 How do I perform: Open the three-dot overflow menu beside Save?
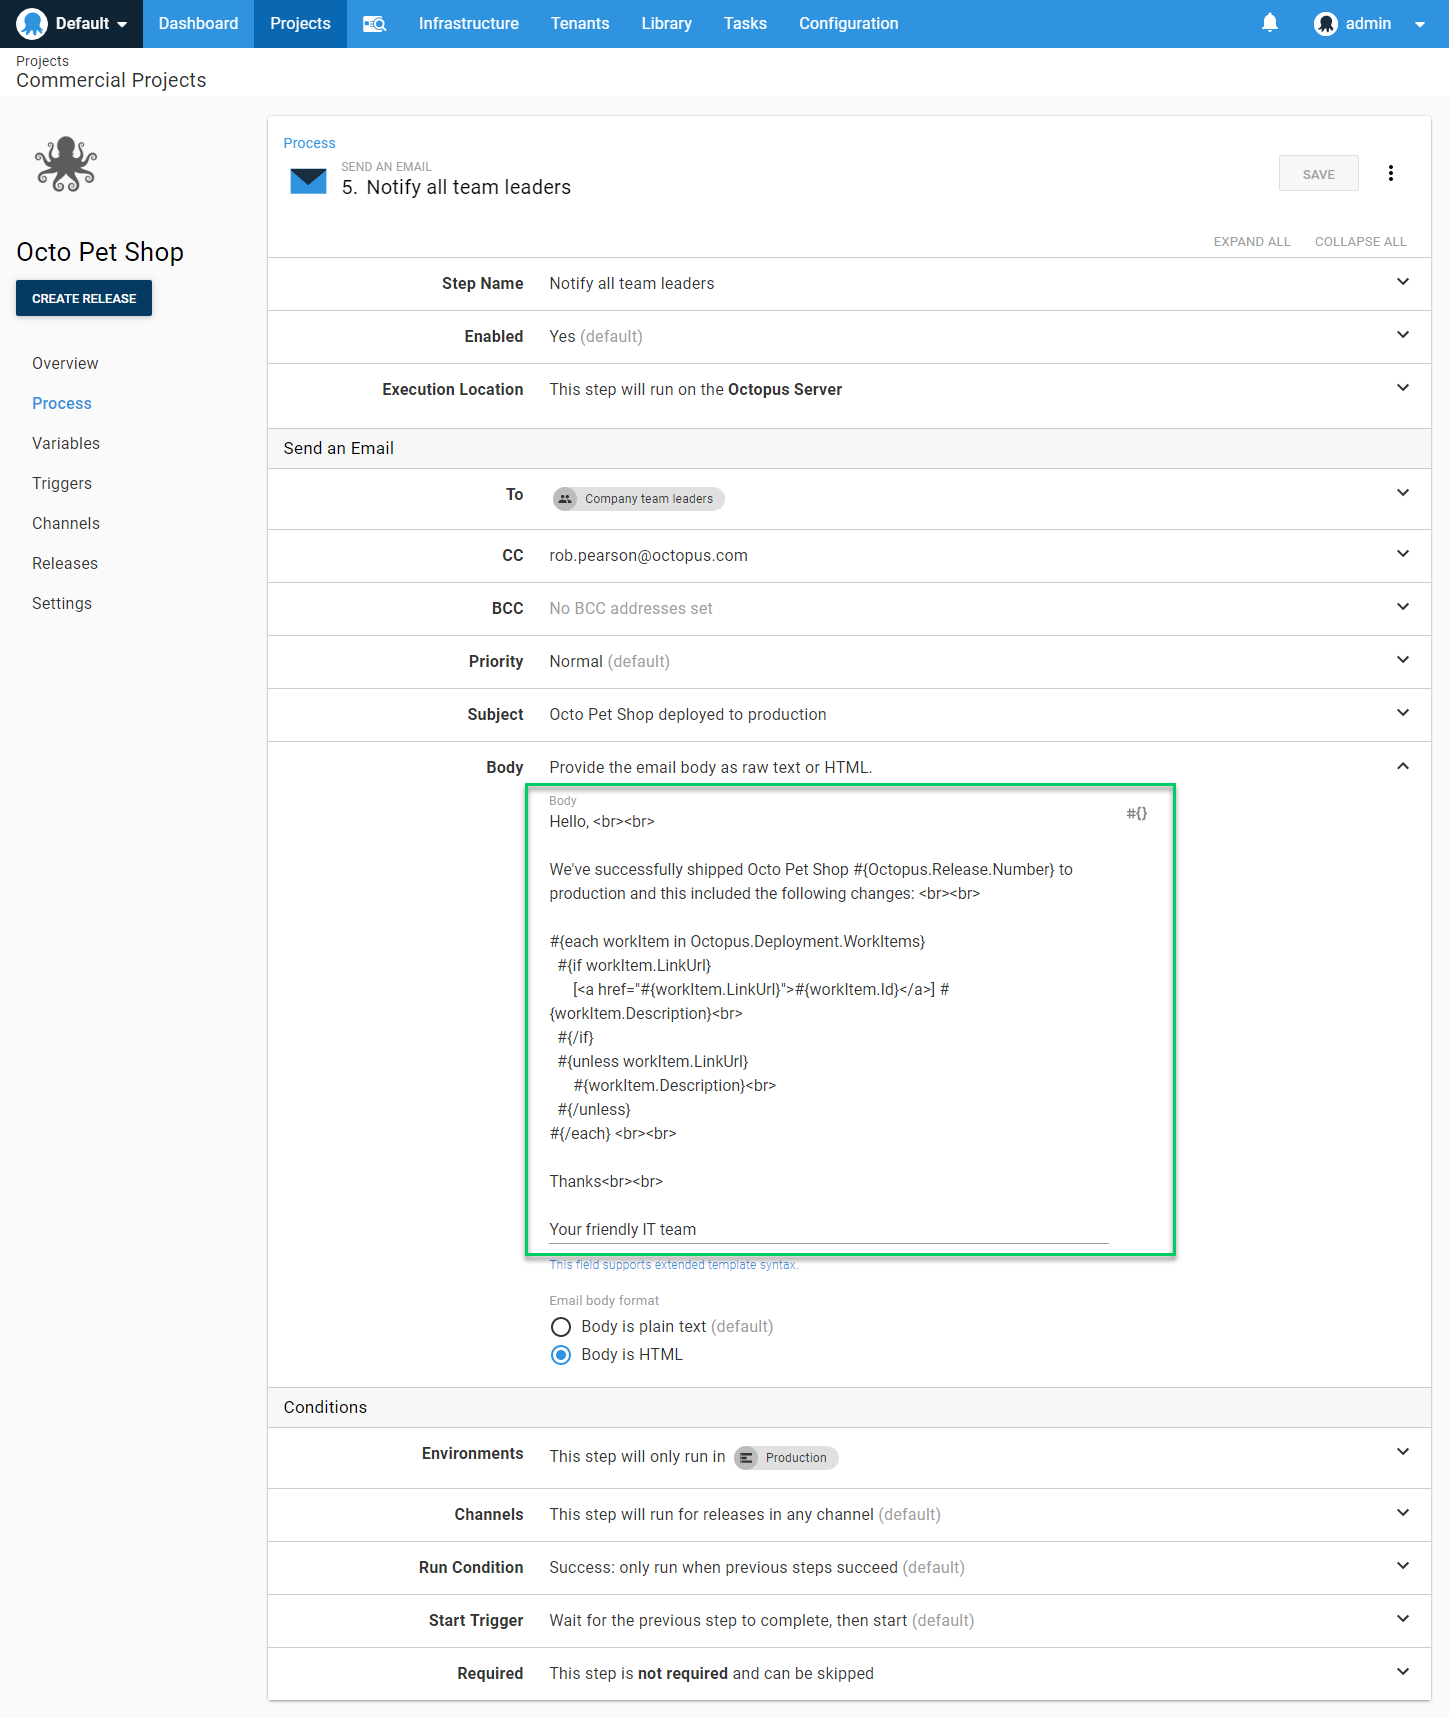pos(1391,173)
